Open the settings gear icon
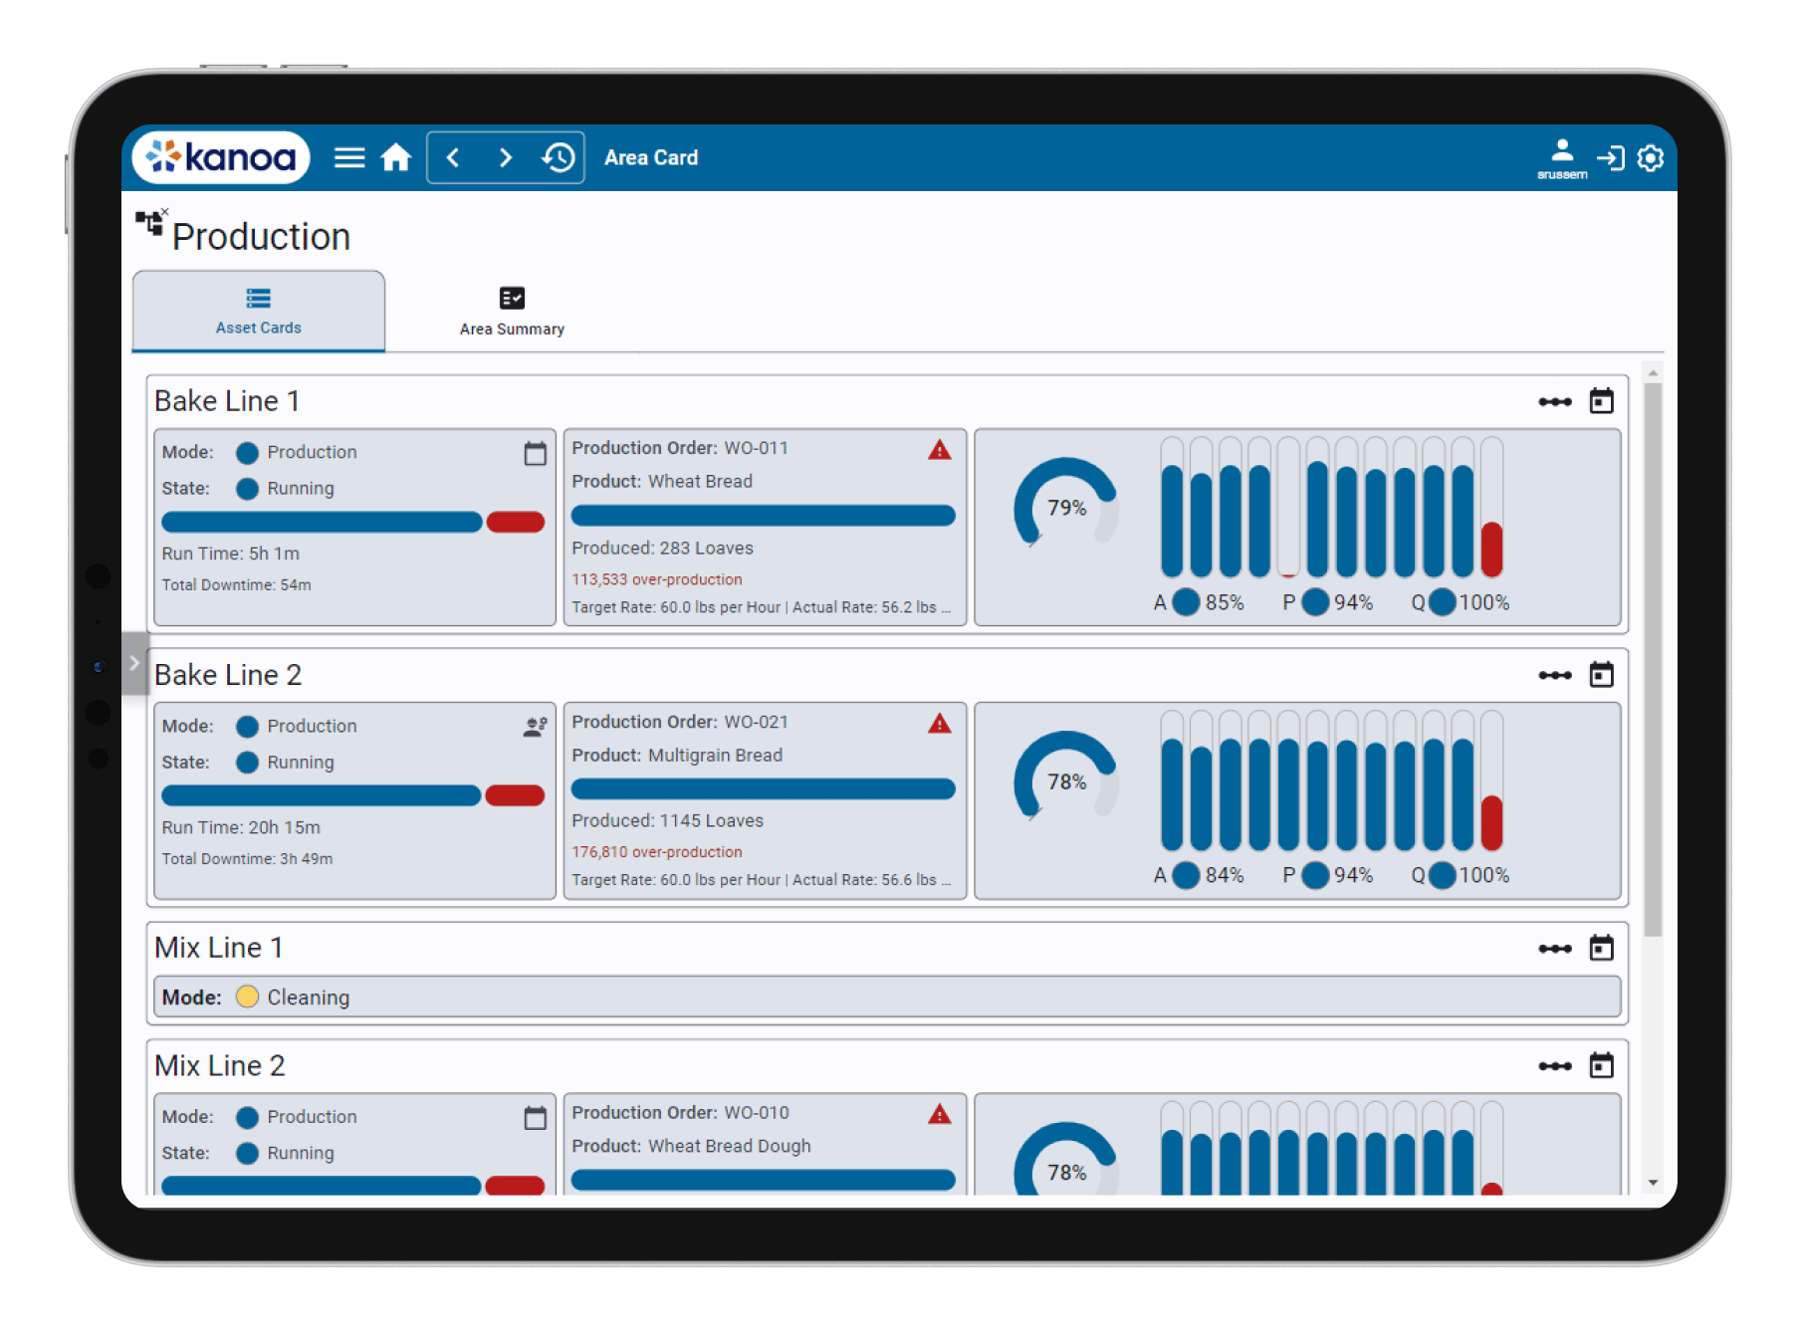The image size is (1800, 1335). point(1650,158)
